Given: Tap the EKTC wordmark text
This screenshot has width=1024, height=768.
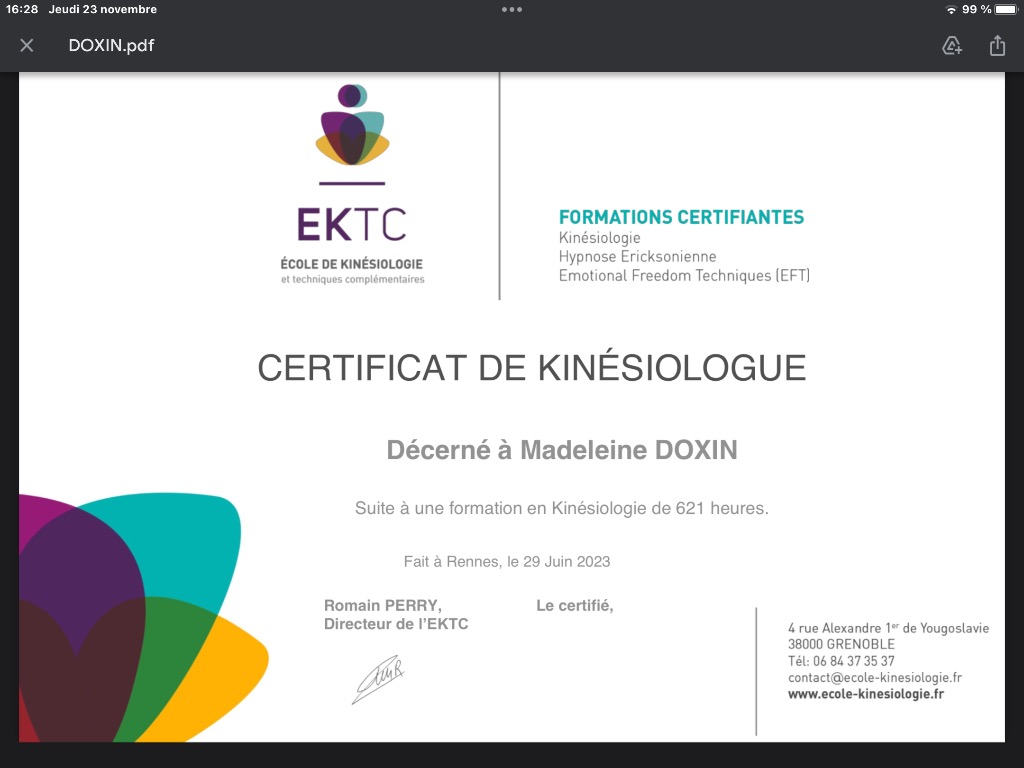Looking at the screenshot, I should point(351,224).
